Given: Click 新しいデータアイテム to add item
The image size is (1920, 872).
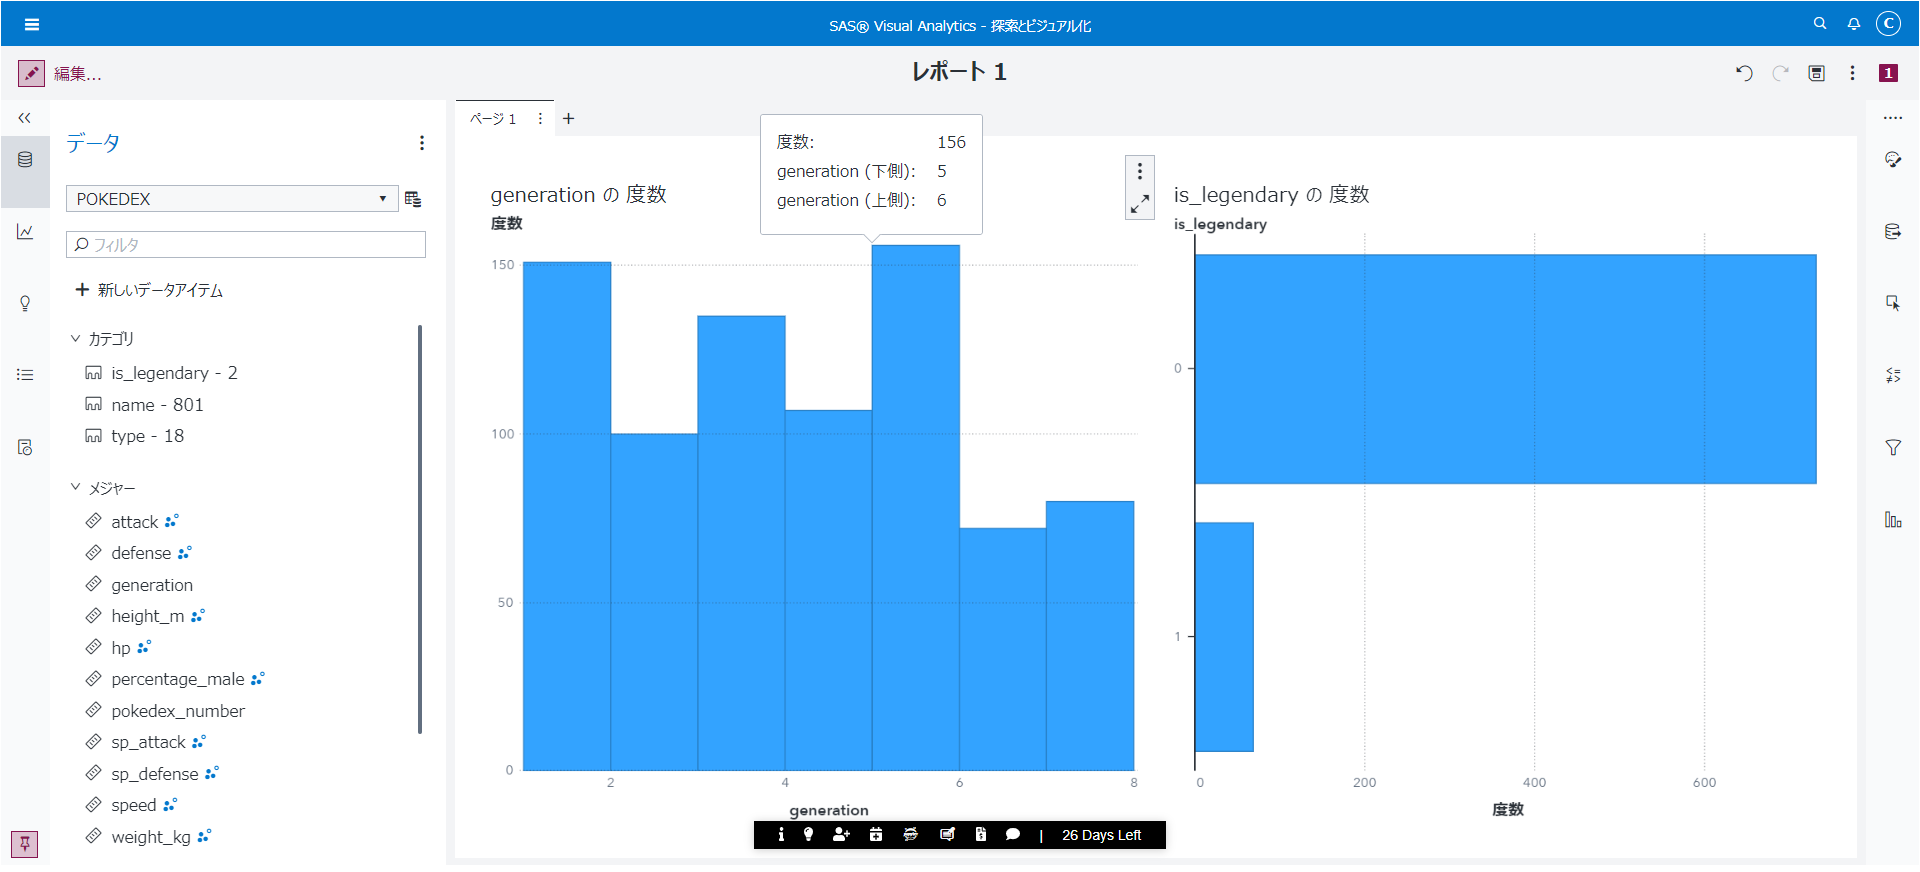Looking at the screenshot, I should (150, 290).
